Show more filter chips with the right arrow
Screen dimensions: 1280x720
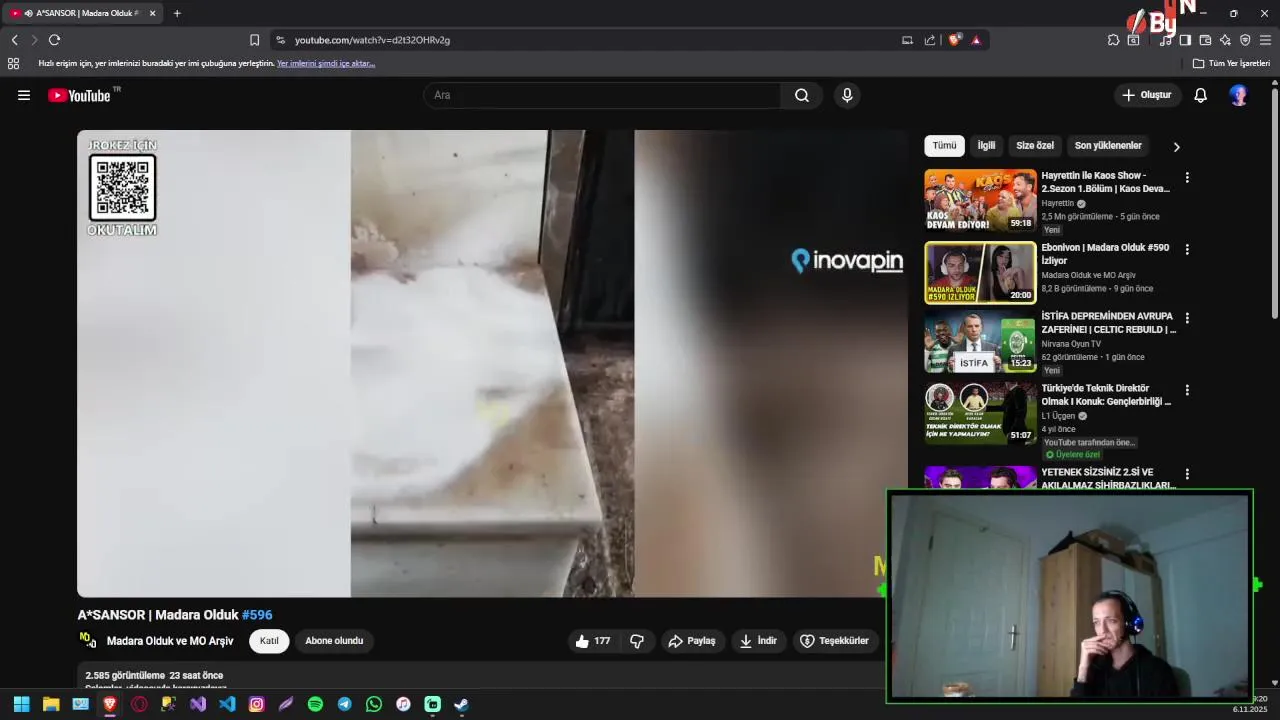(x=1176, y=146)
